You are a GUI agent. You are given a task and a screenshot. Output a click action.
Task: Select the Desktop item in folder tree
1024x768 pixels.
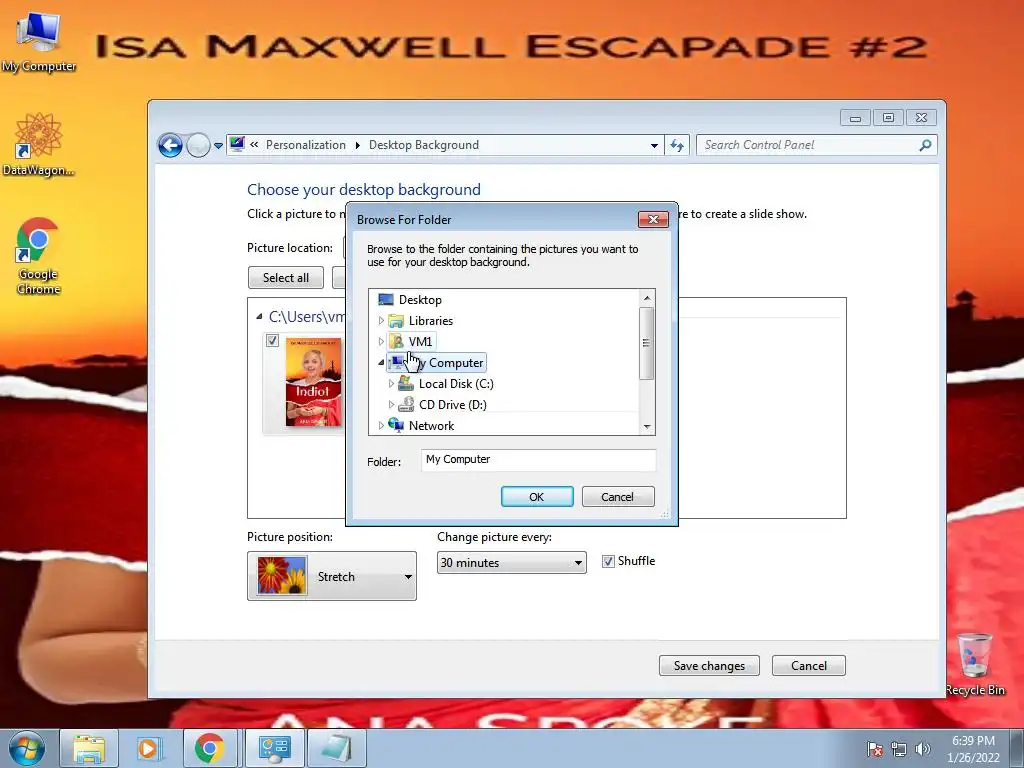point(420,300)
